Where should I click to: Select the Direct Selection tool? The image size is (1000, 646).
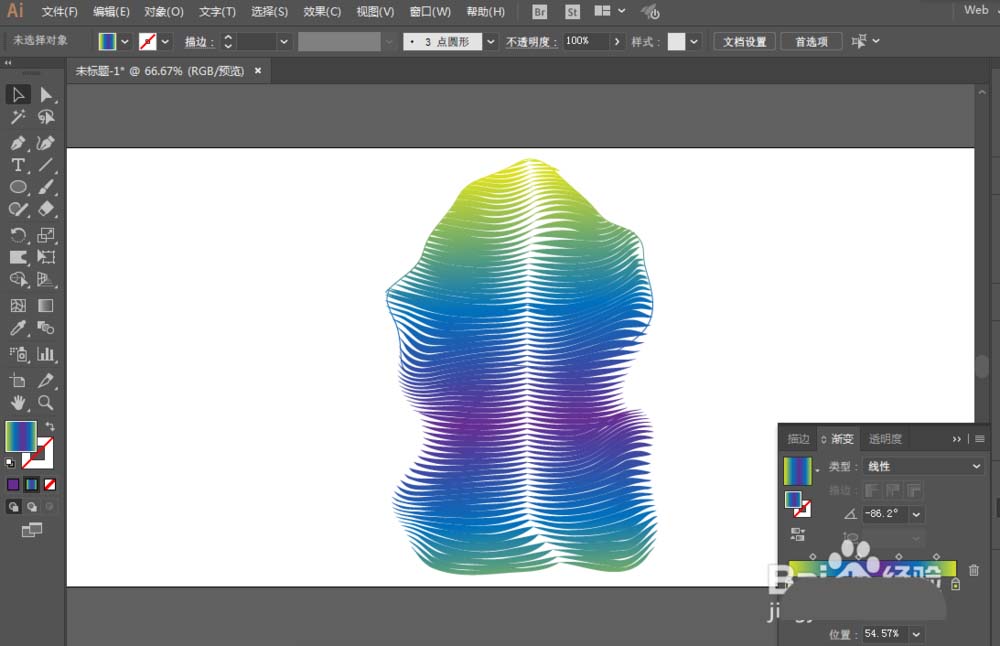pos(46,94)
